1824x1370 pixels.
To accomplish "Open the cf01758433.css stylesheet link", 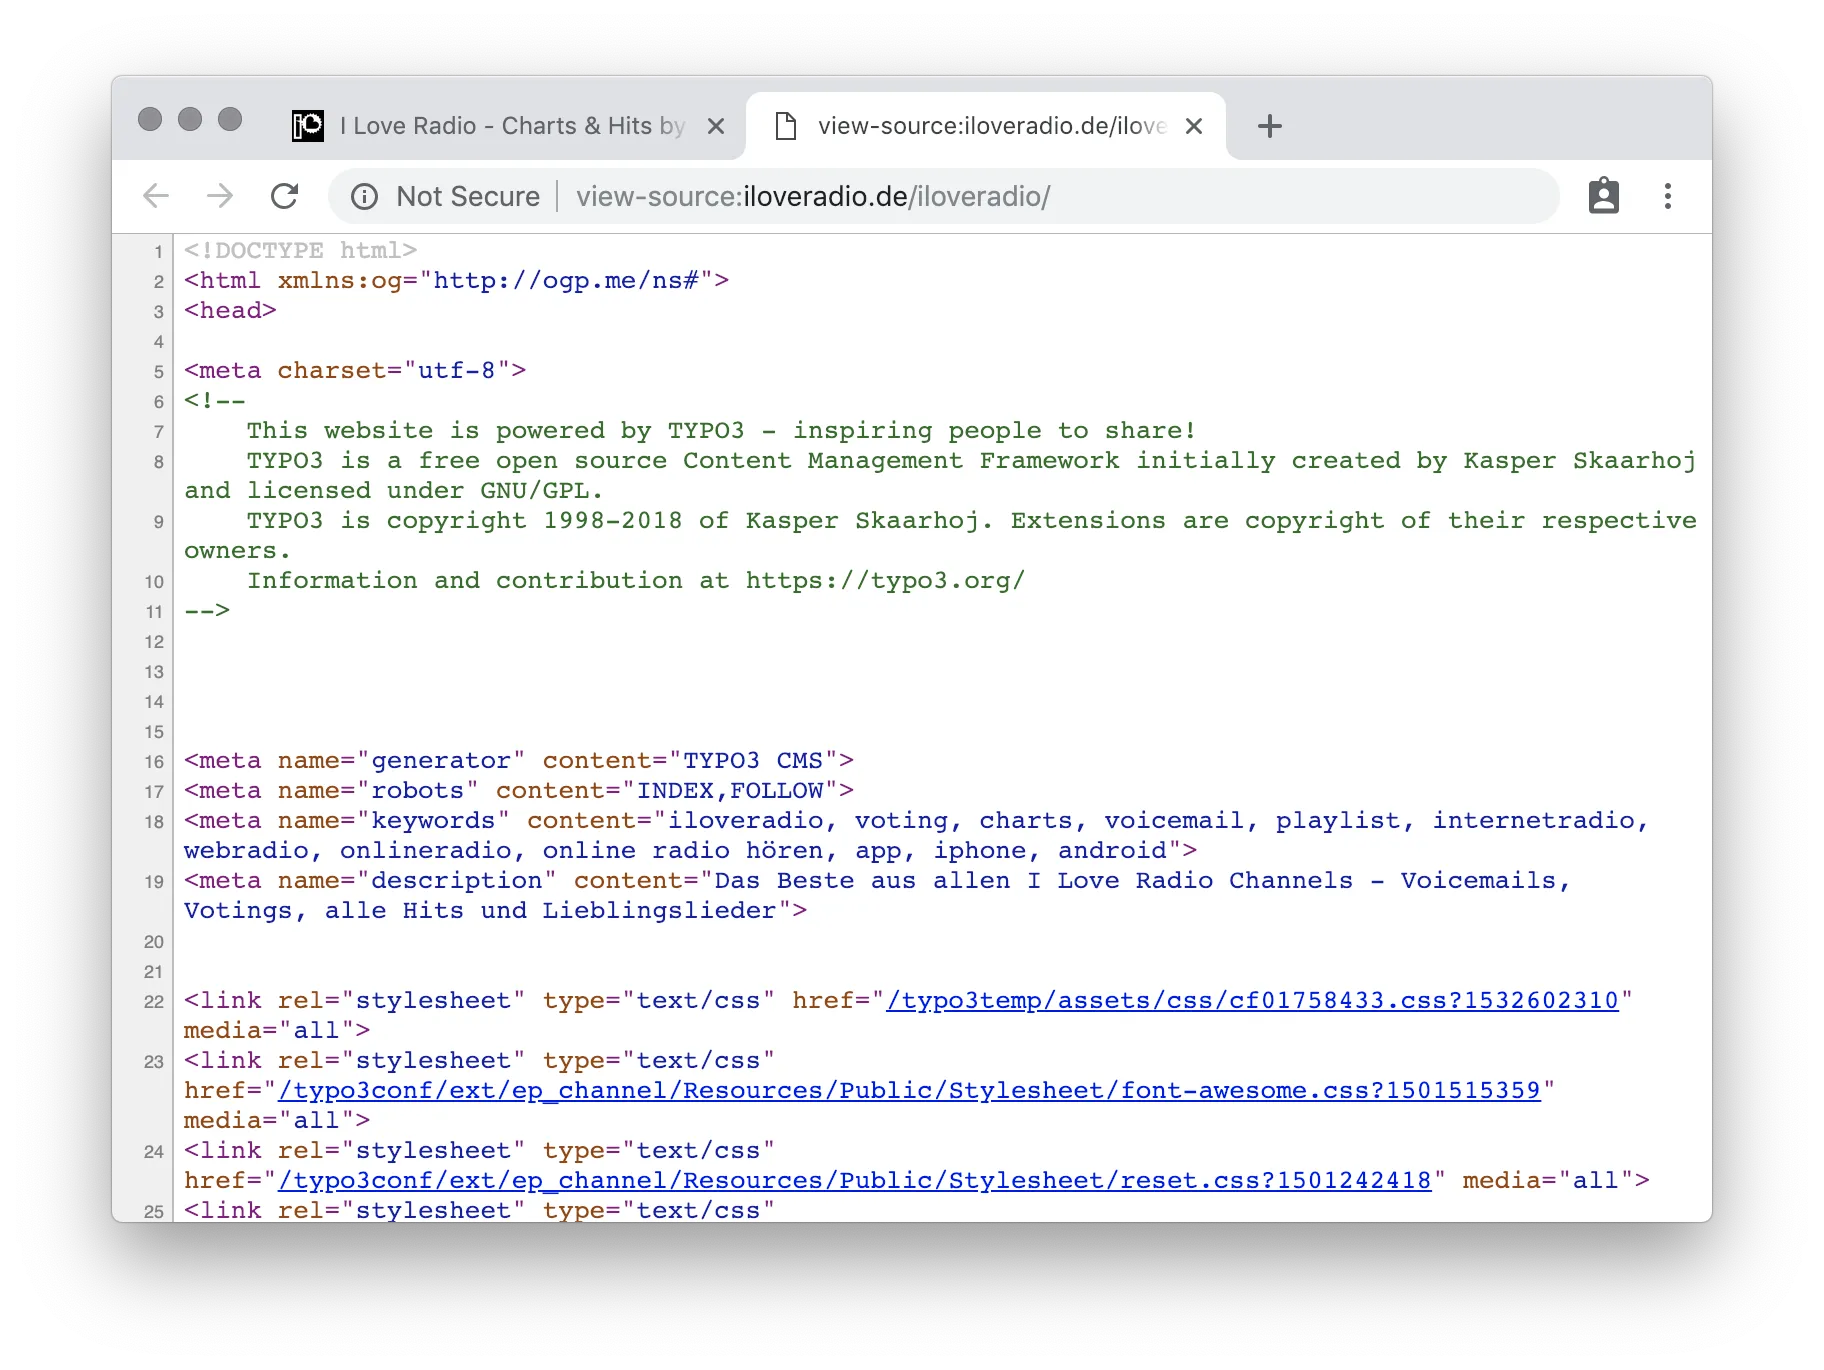I will tap(1252, 1000).
